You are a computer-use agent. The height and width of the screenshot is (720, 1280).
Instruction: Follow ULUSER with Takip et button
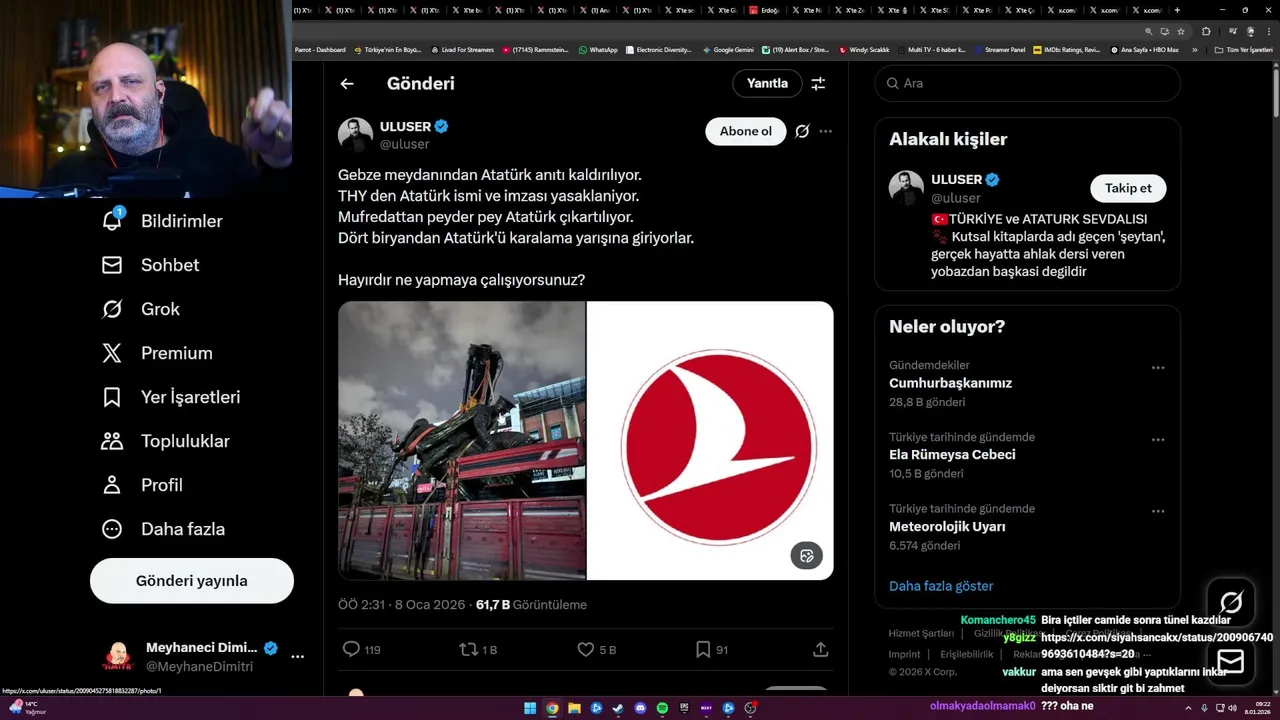[1128, 188]
